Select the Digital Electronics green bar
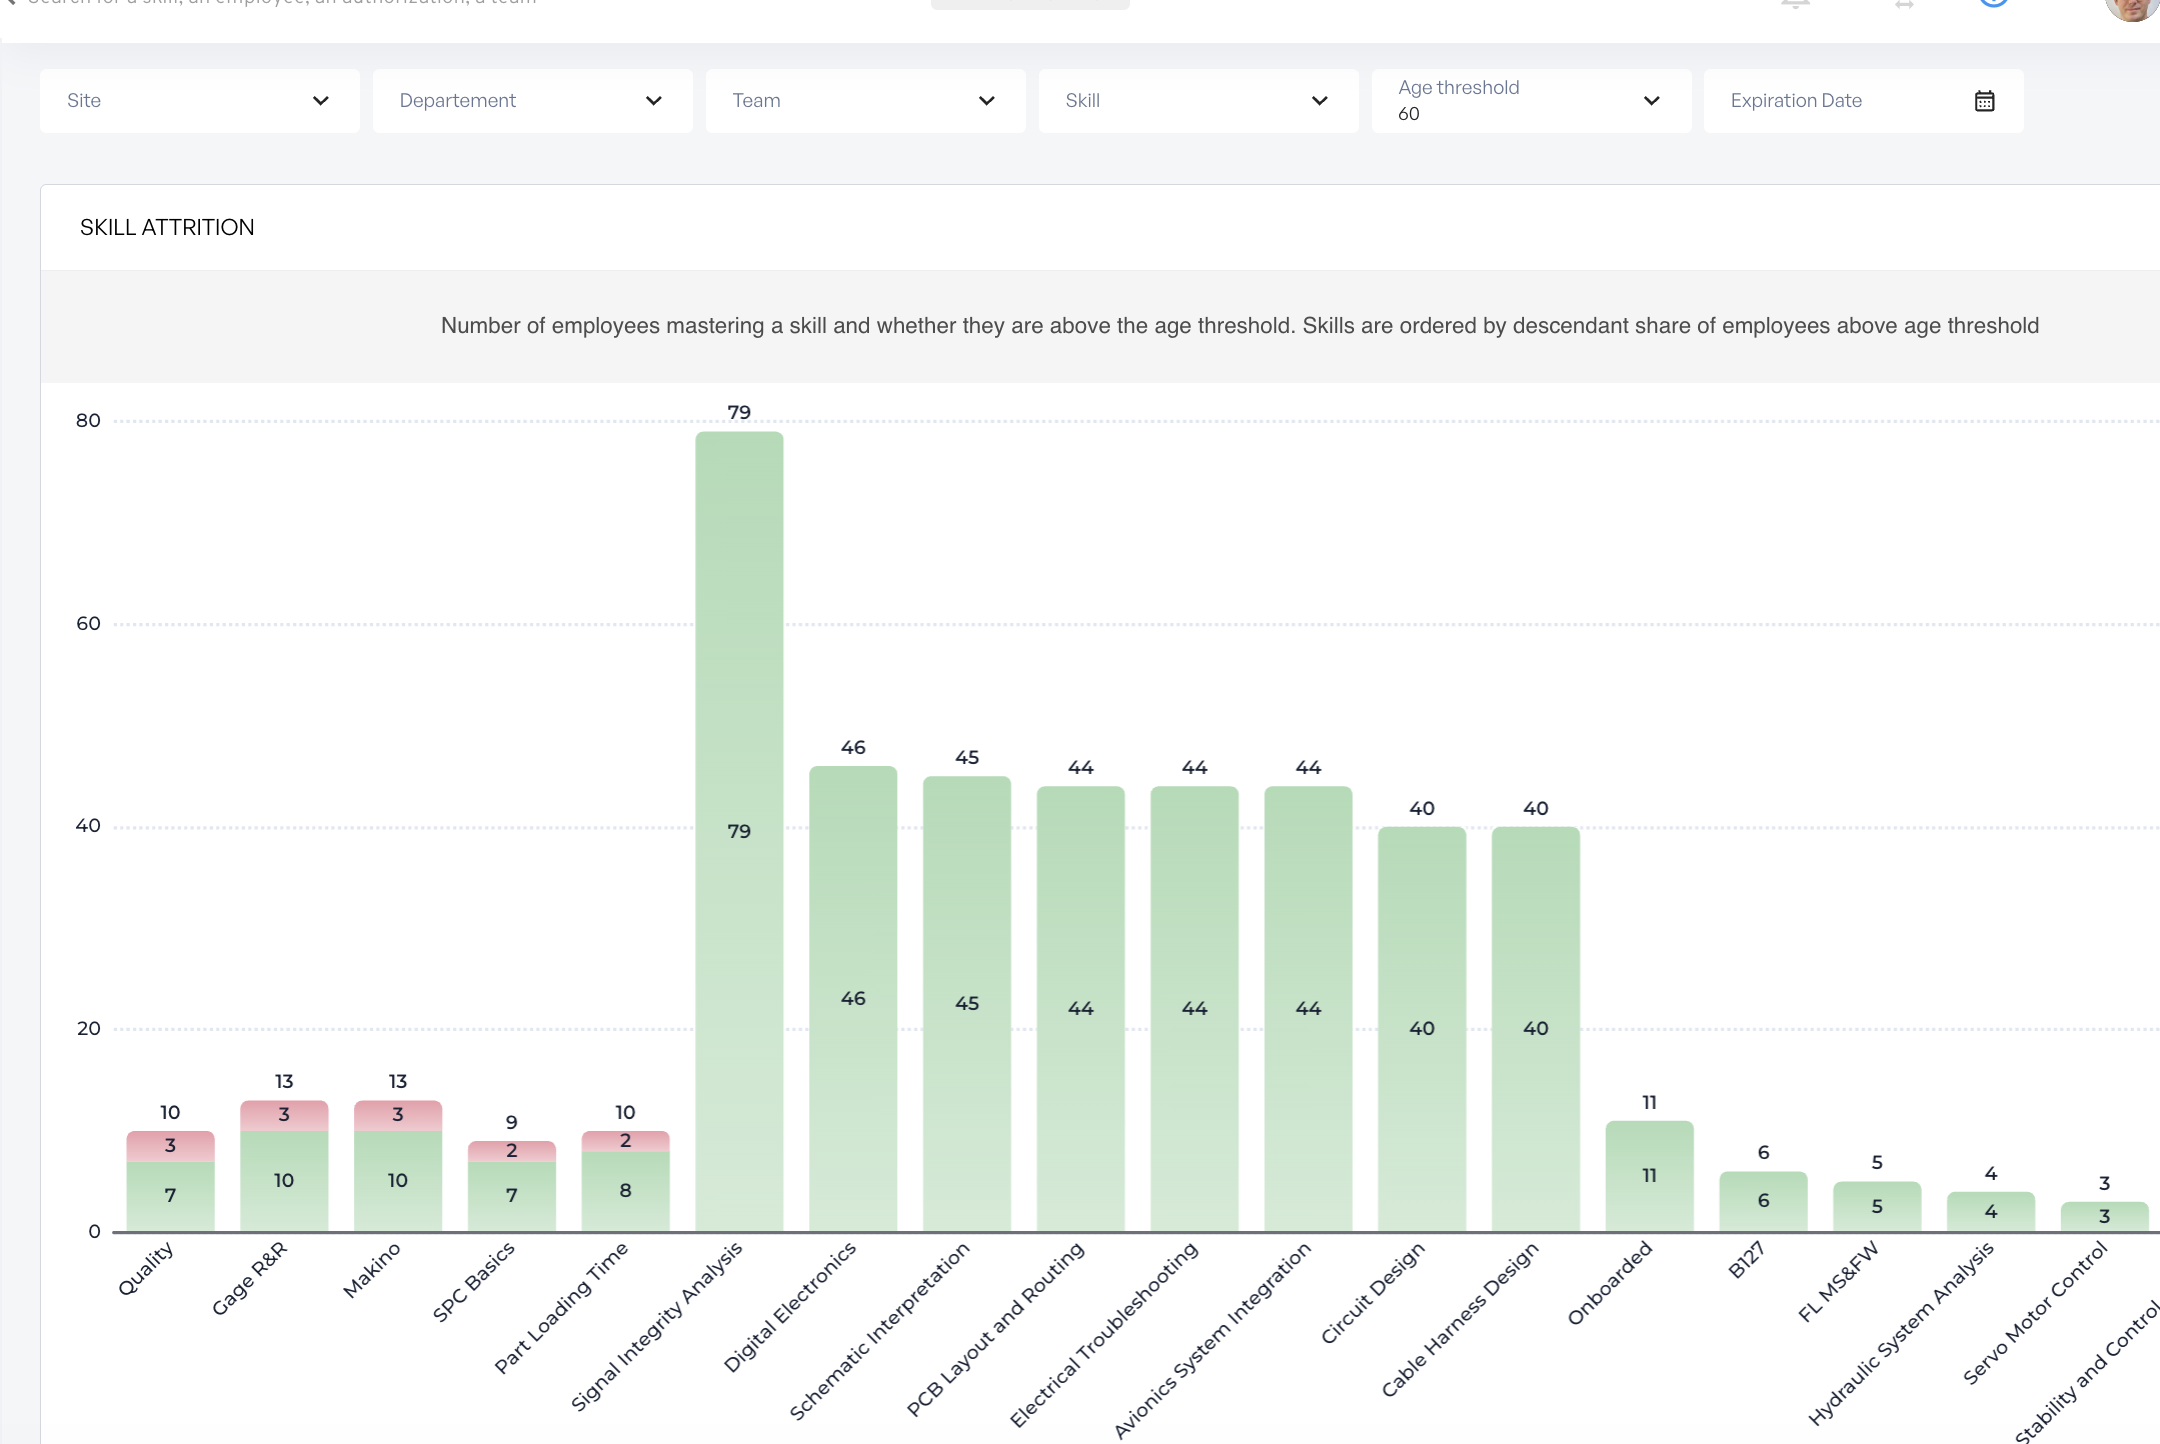This screenshot has height=1444, width=2160. tap(853, 997)
